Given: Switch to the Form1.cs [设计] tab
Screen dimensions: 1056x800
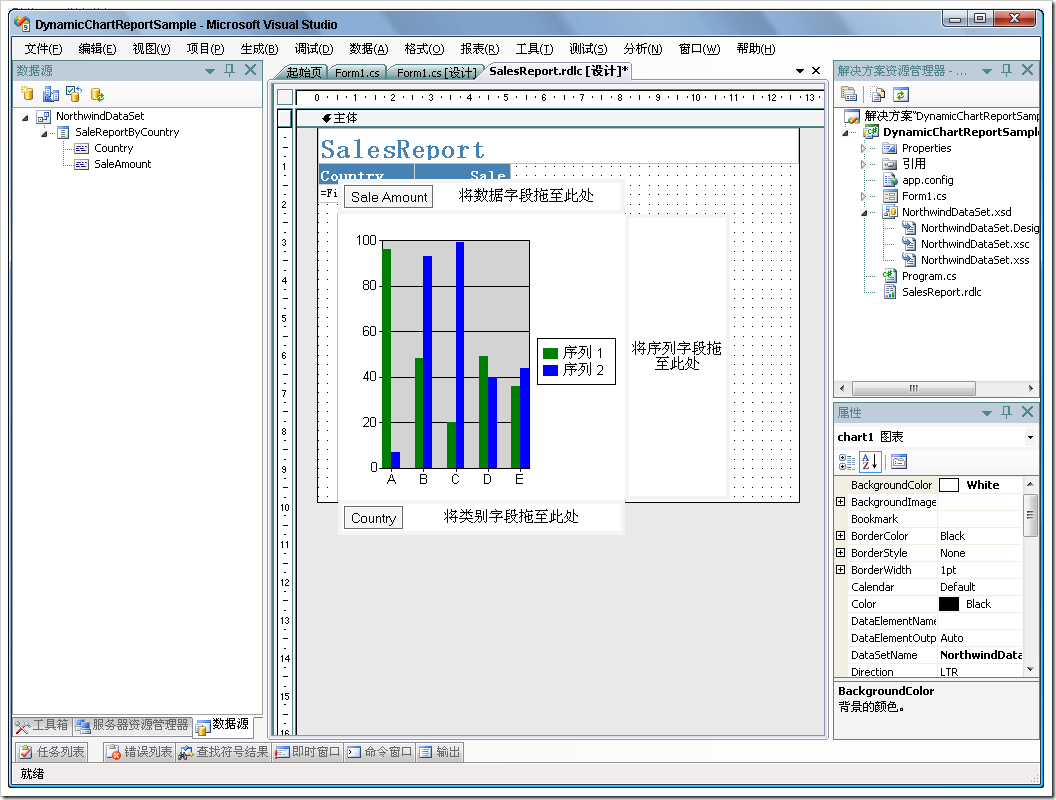Looking at the screenshot, I should tap(436, 72).
